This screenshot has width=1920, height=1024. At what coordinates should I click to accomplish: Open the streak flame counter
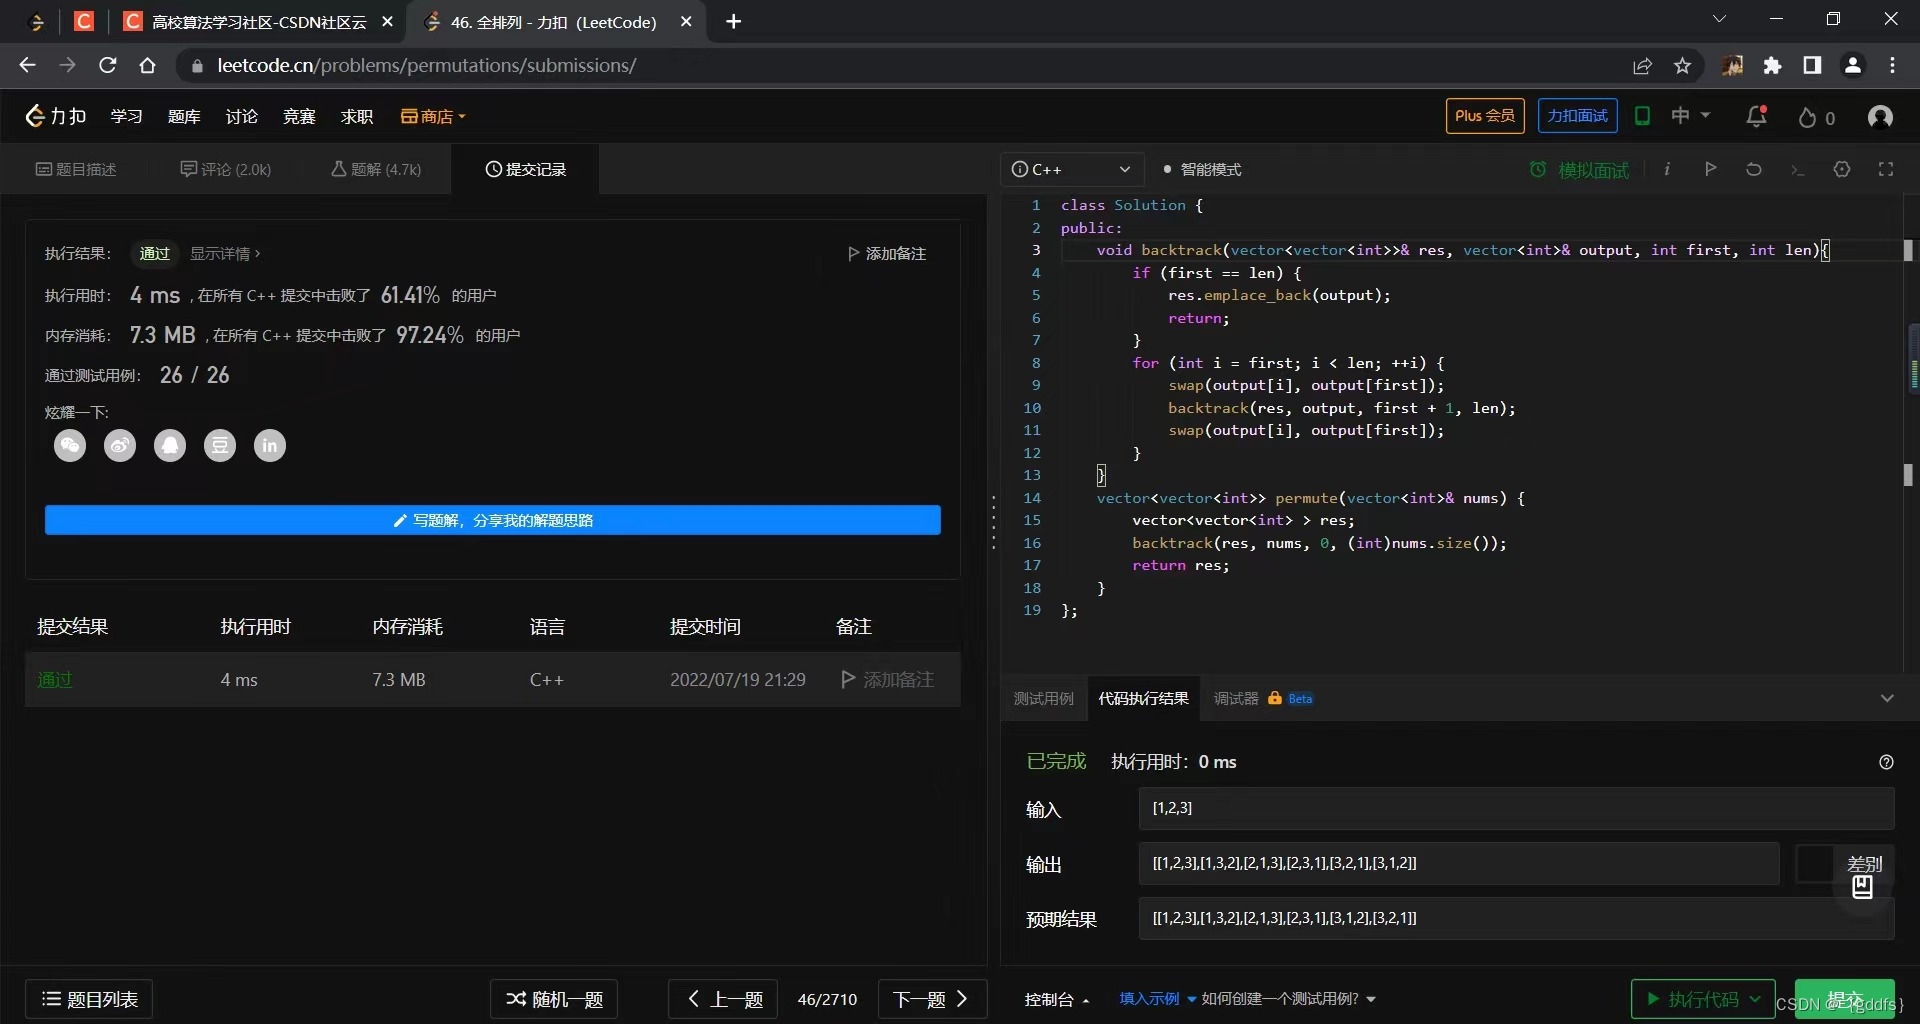1816,117
